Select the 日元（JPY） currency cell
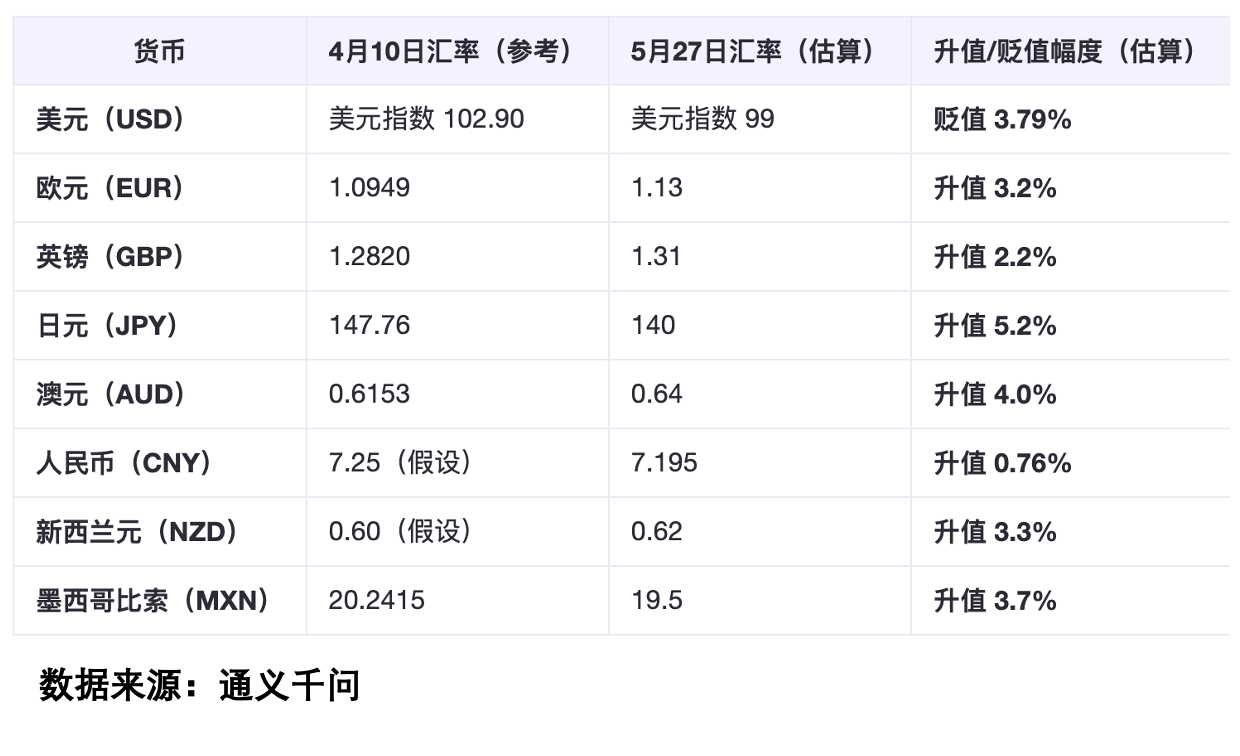 click(108, 326)
